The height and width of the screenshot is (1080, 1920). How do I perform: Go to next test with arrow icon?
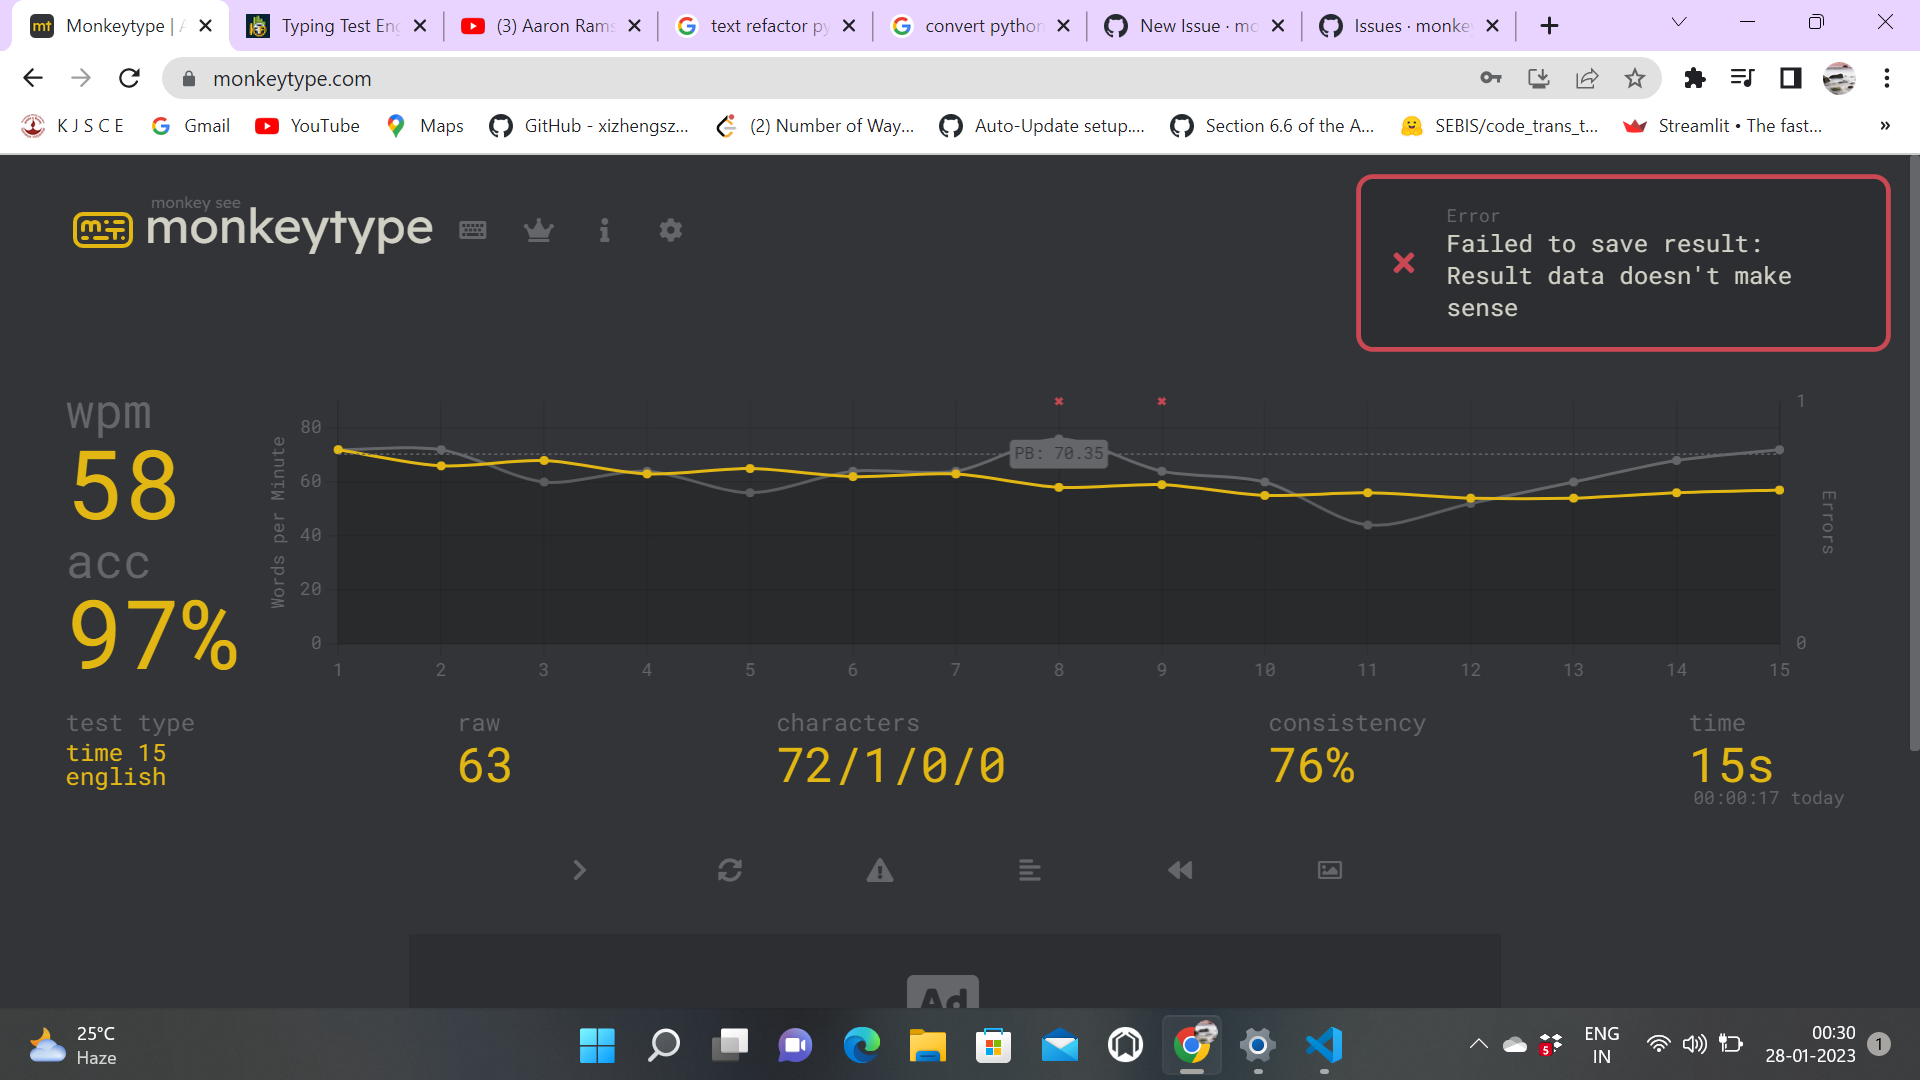coord(580,870)
